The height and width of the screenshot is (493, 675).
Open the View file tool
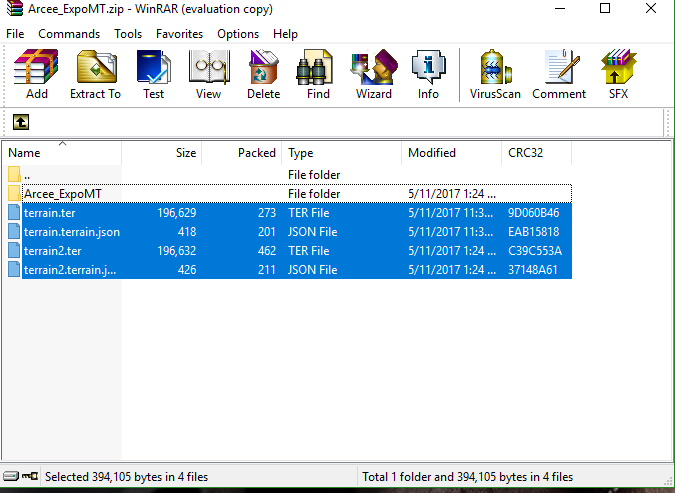point(208,75)
